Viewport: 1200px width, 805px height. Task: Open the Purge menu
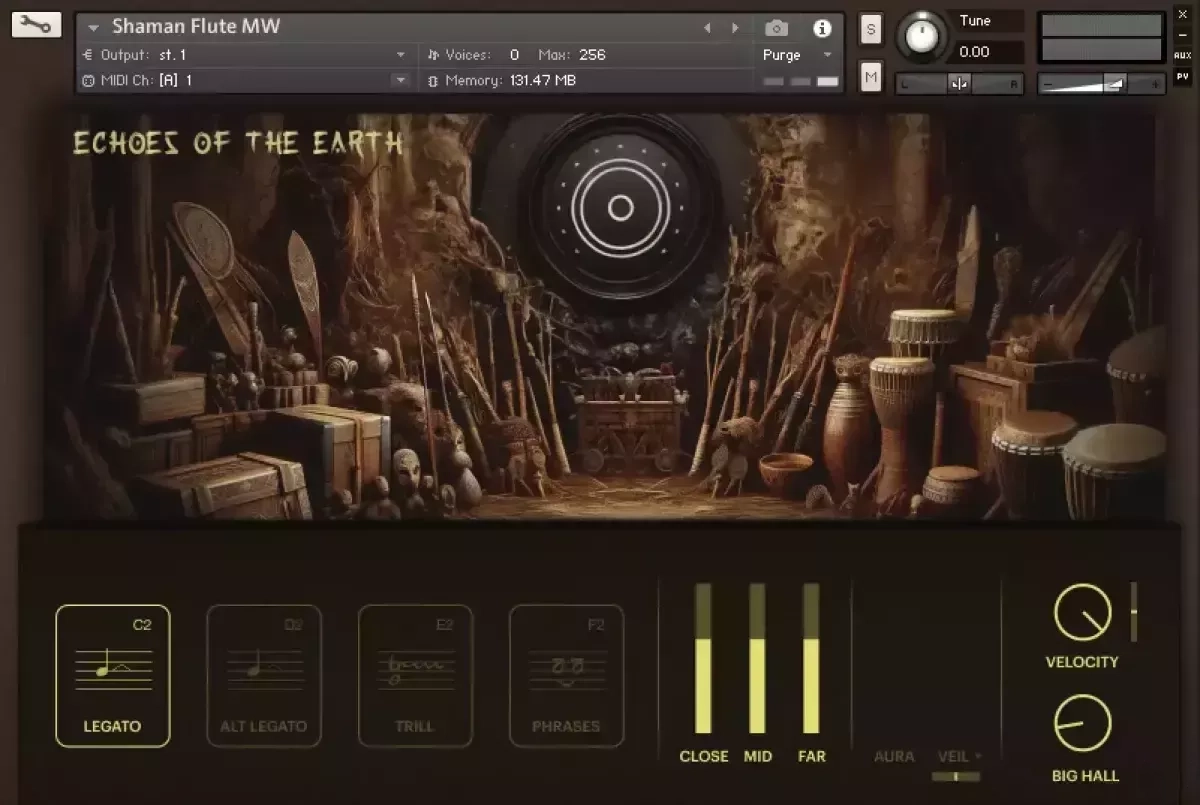coord(797,55)
